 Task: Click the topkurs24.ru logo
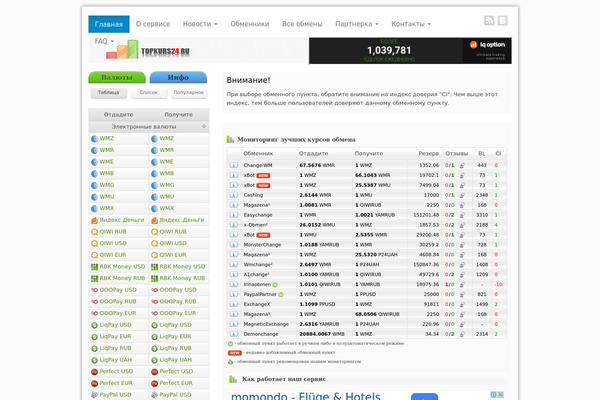point(148,50)
